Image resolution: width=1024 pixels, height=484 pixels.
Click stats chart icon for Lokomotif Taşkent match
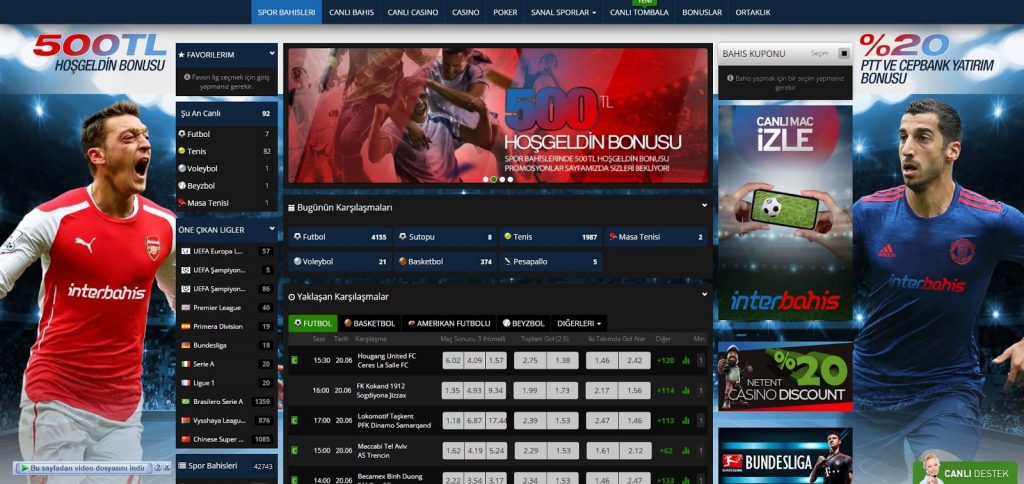(686, 421)
